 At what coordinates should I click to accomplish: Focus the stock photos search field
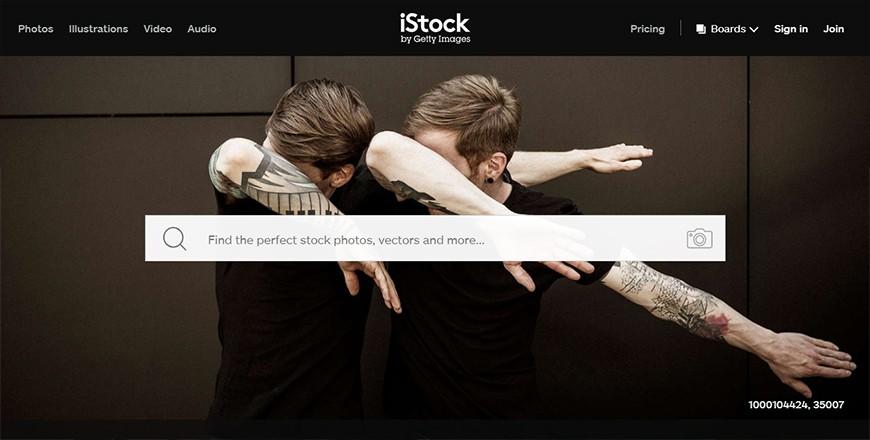435,239
